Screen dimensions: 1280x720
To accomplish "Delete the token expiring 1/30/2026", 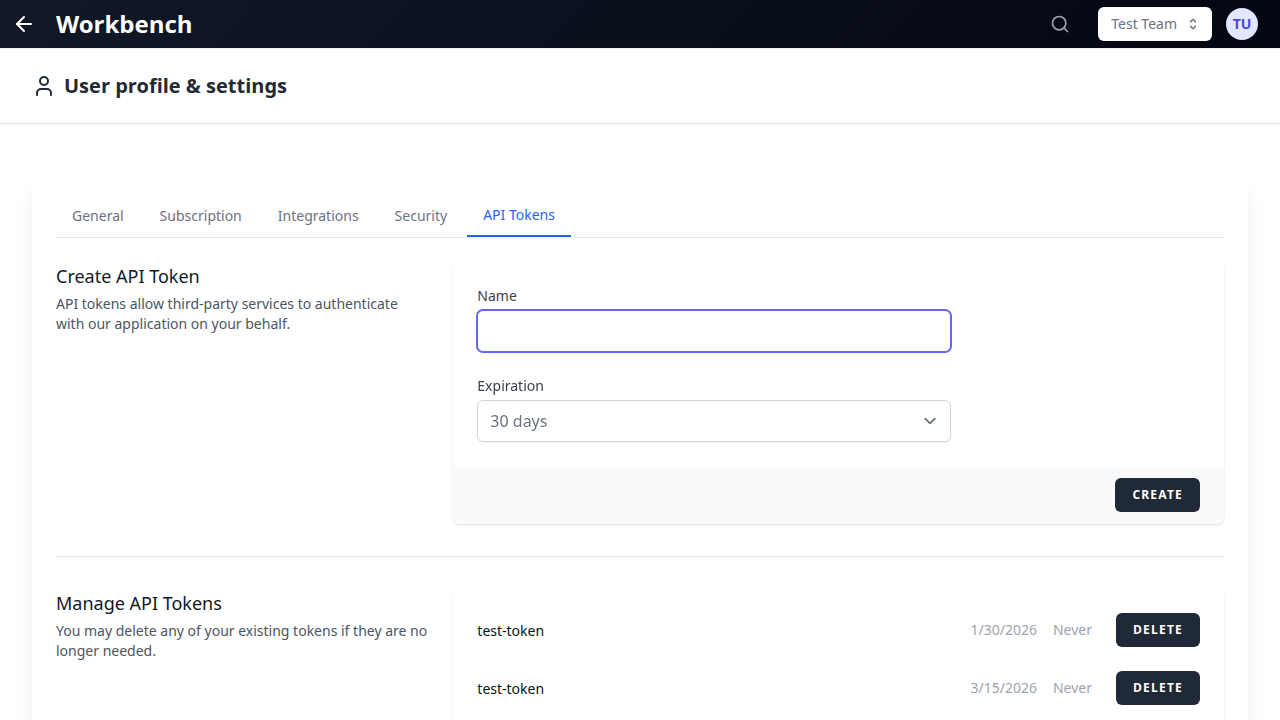I will pos(1157,629).
